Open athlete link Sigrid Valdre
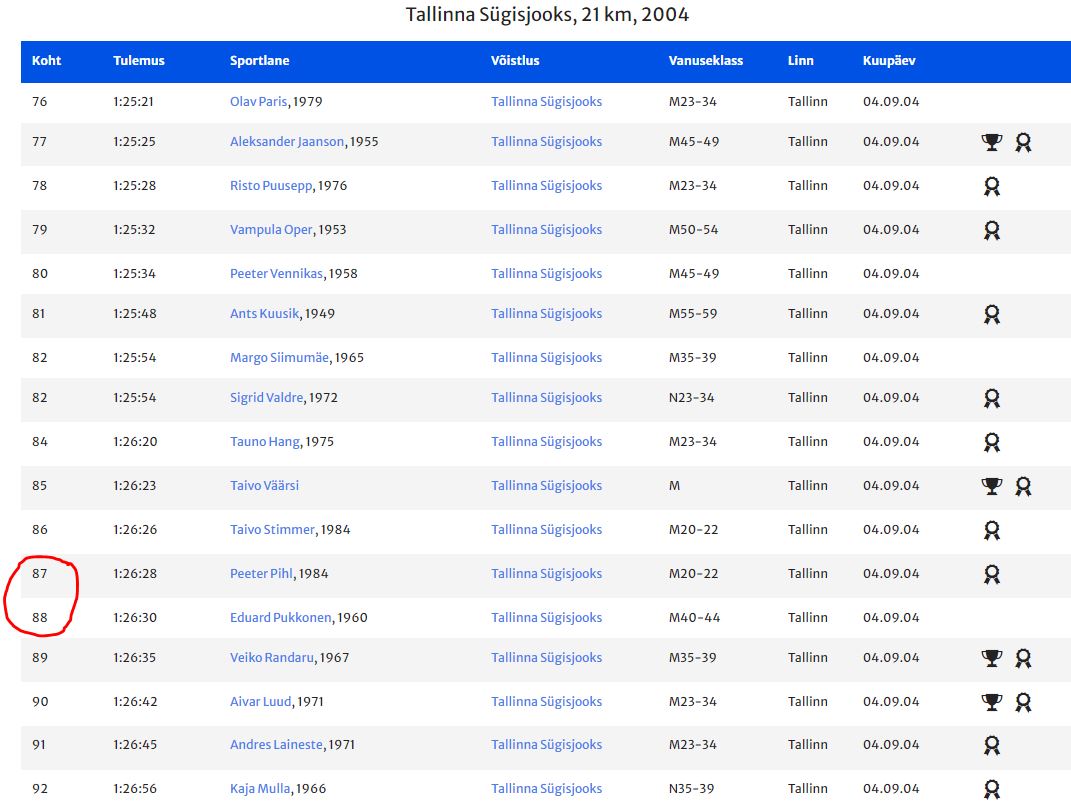The height and width of the screenshot is (803, 1071). (266, 397)
